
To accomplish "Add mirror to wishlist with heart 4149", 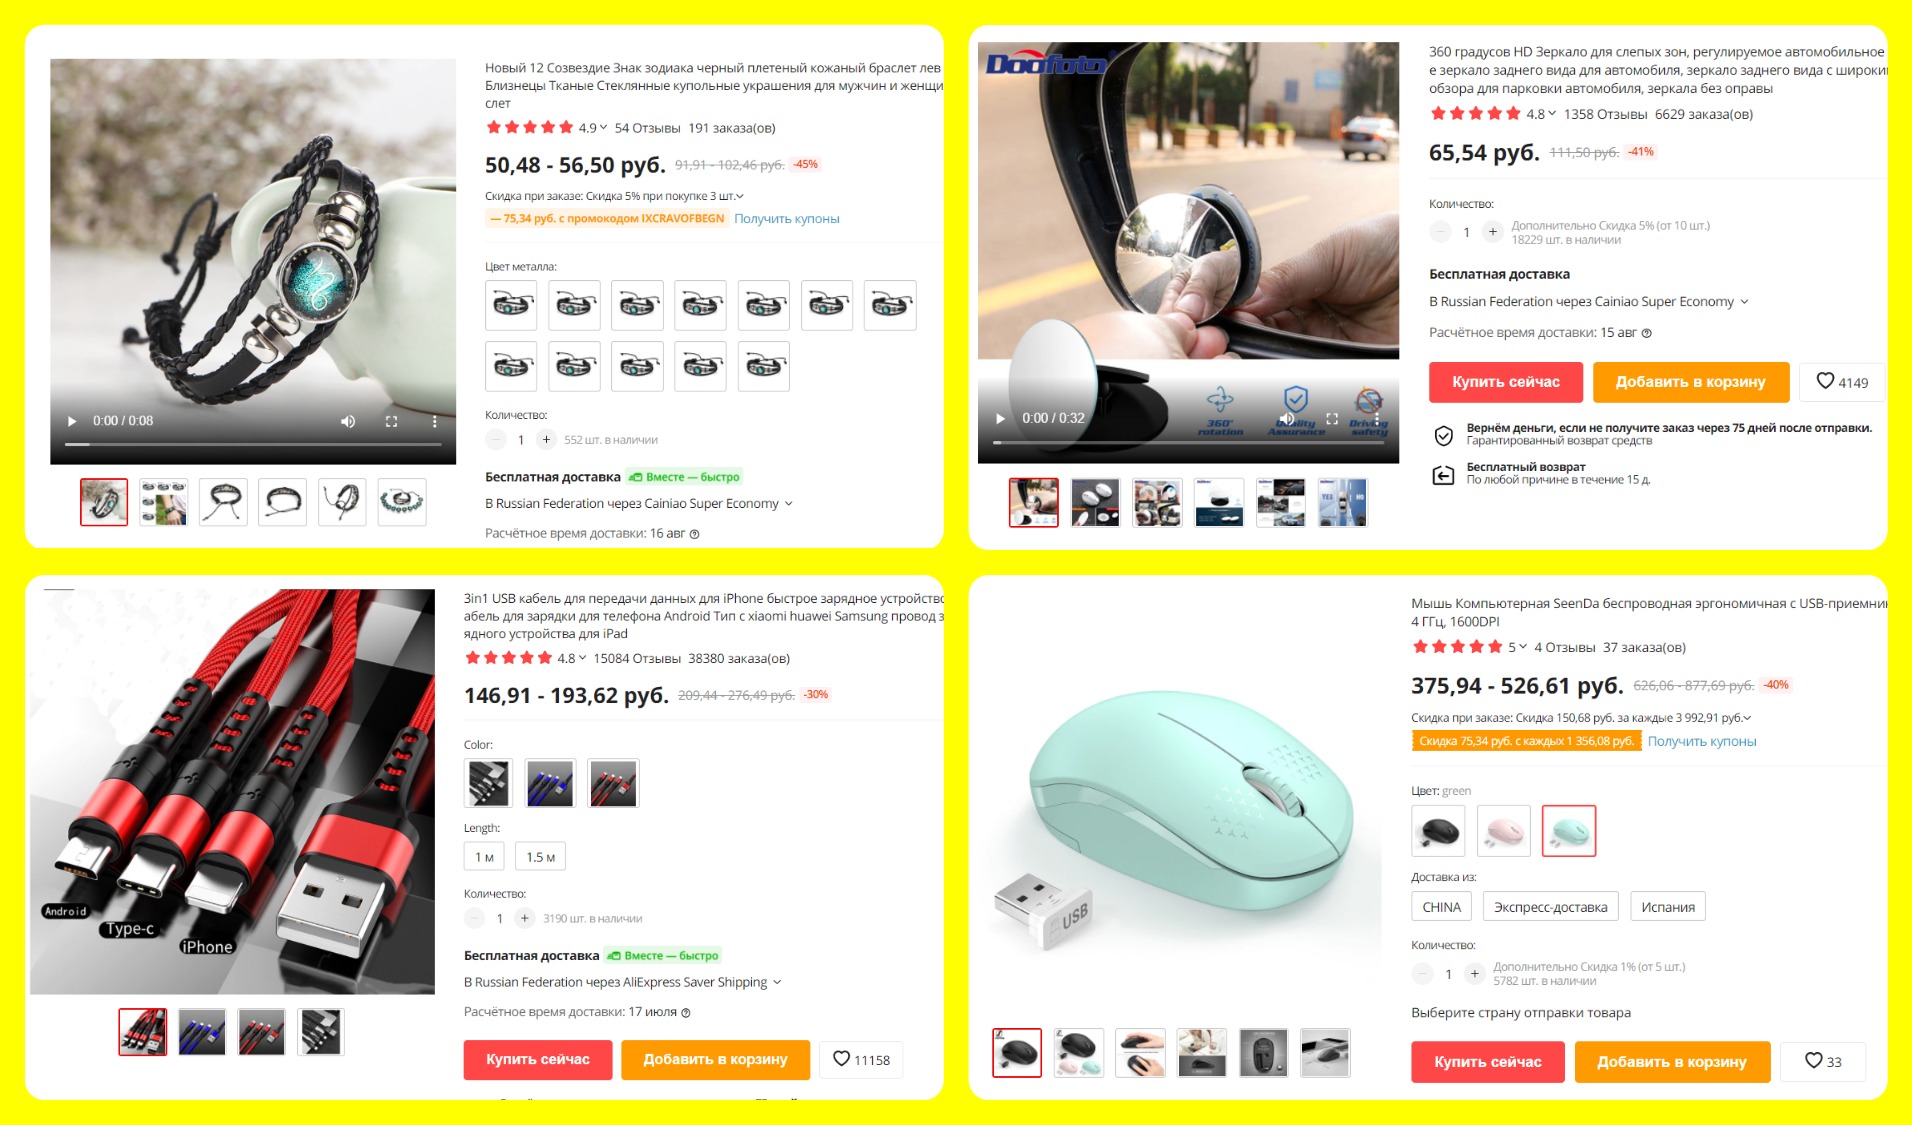I will pyautogui.click(x=1842, y=382).
